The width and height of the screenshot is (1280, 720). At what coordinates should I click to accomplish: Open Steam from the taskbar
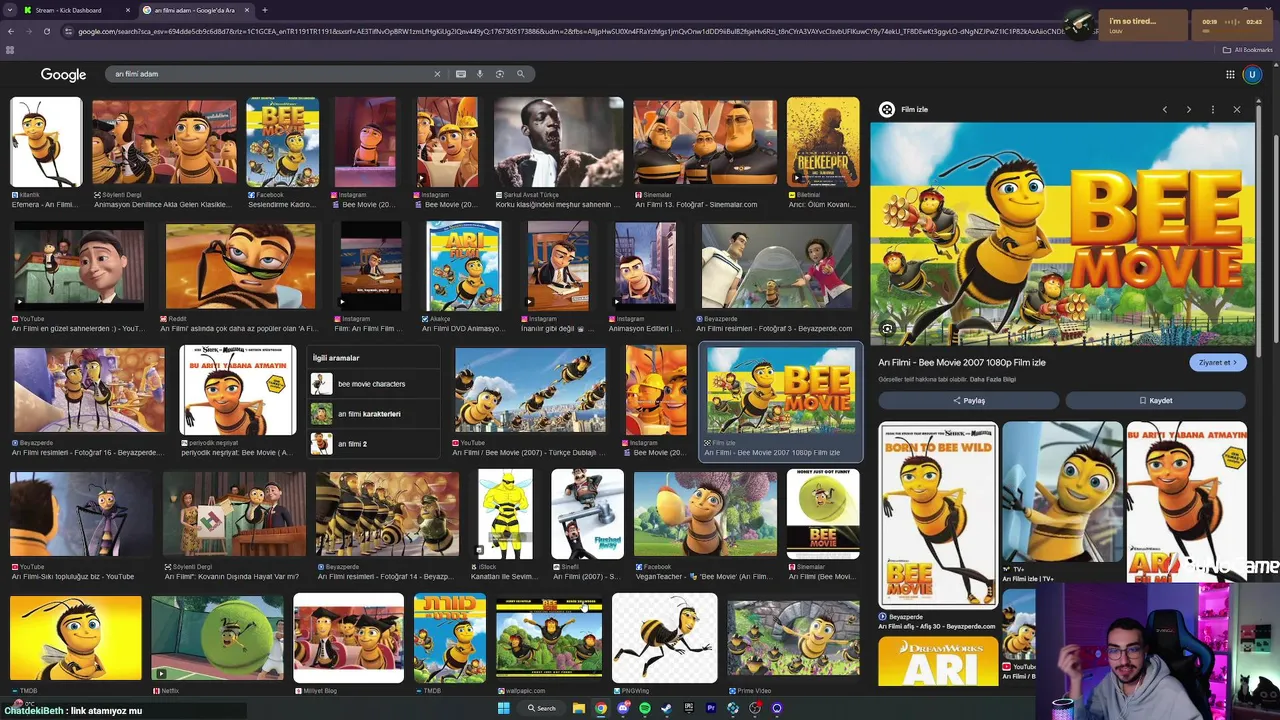pyautogui.click(x=666, y=708)
